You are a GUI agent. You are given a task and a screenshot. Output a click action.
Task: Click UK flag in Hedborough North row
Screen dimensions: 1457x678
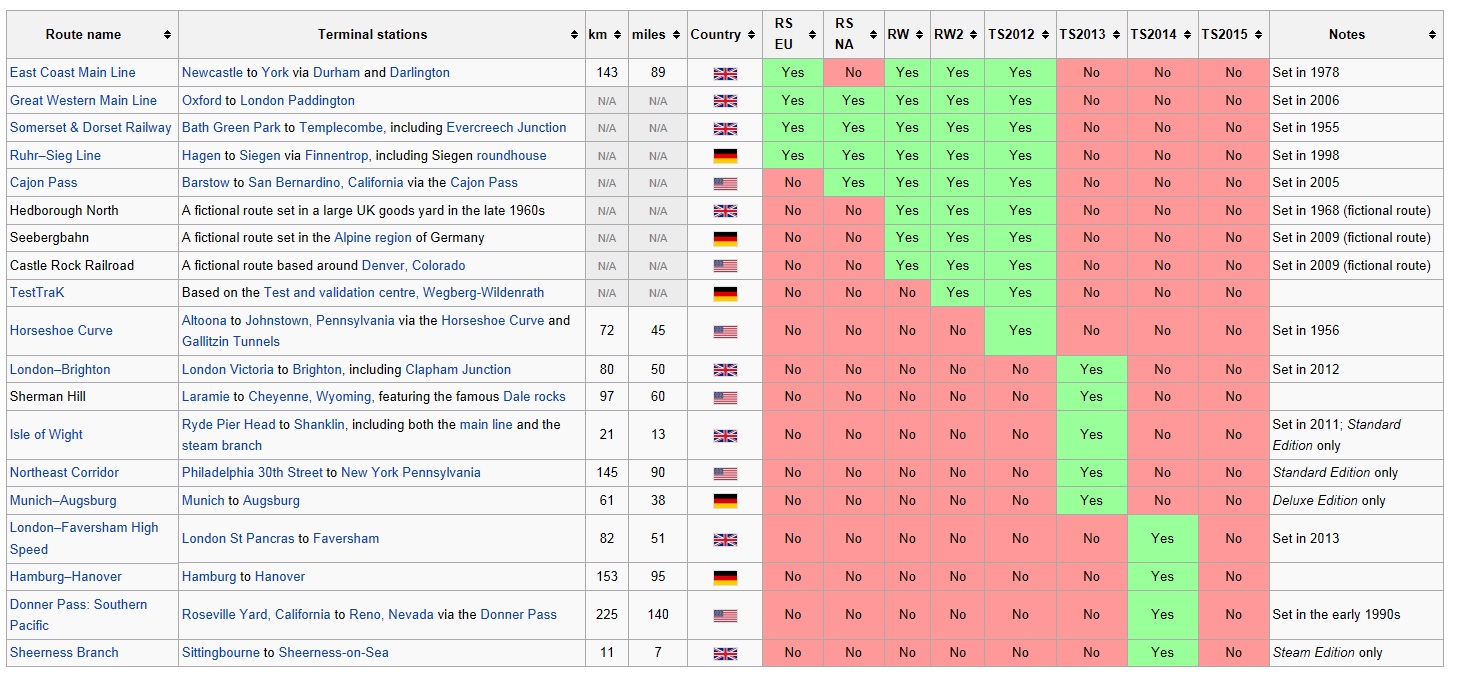[x=725, y=211]
